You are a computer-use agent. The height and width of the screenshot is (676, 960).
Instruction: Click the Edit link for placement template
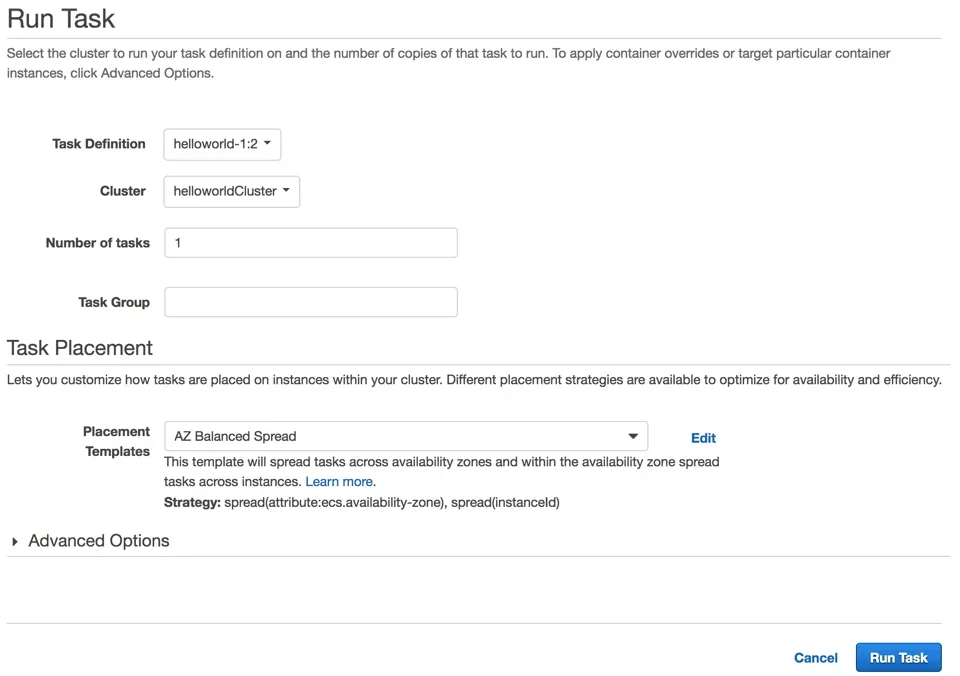pos(703,438)
